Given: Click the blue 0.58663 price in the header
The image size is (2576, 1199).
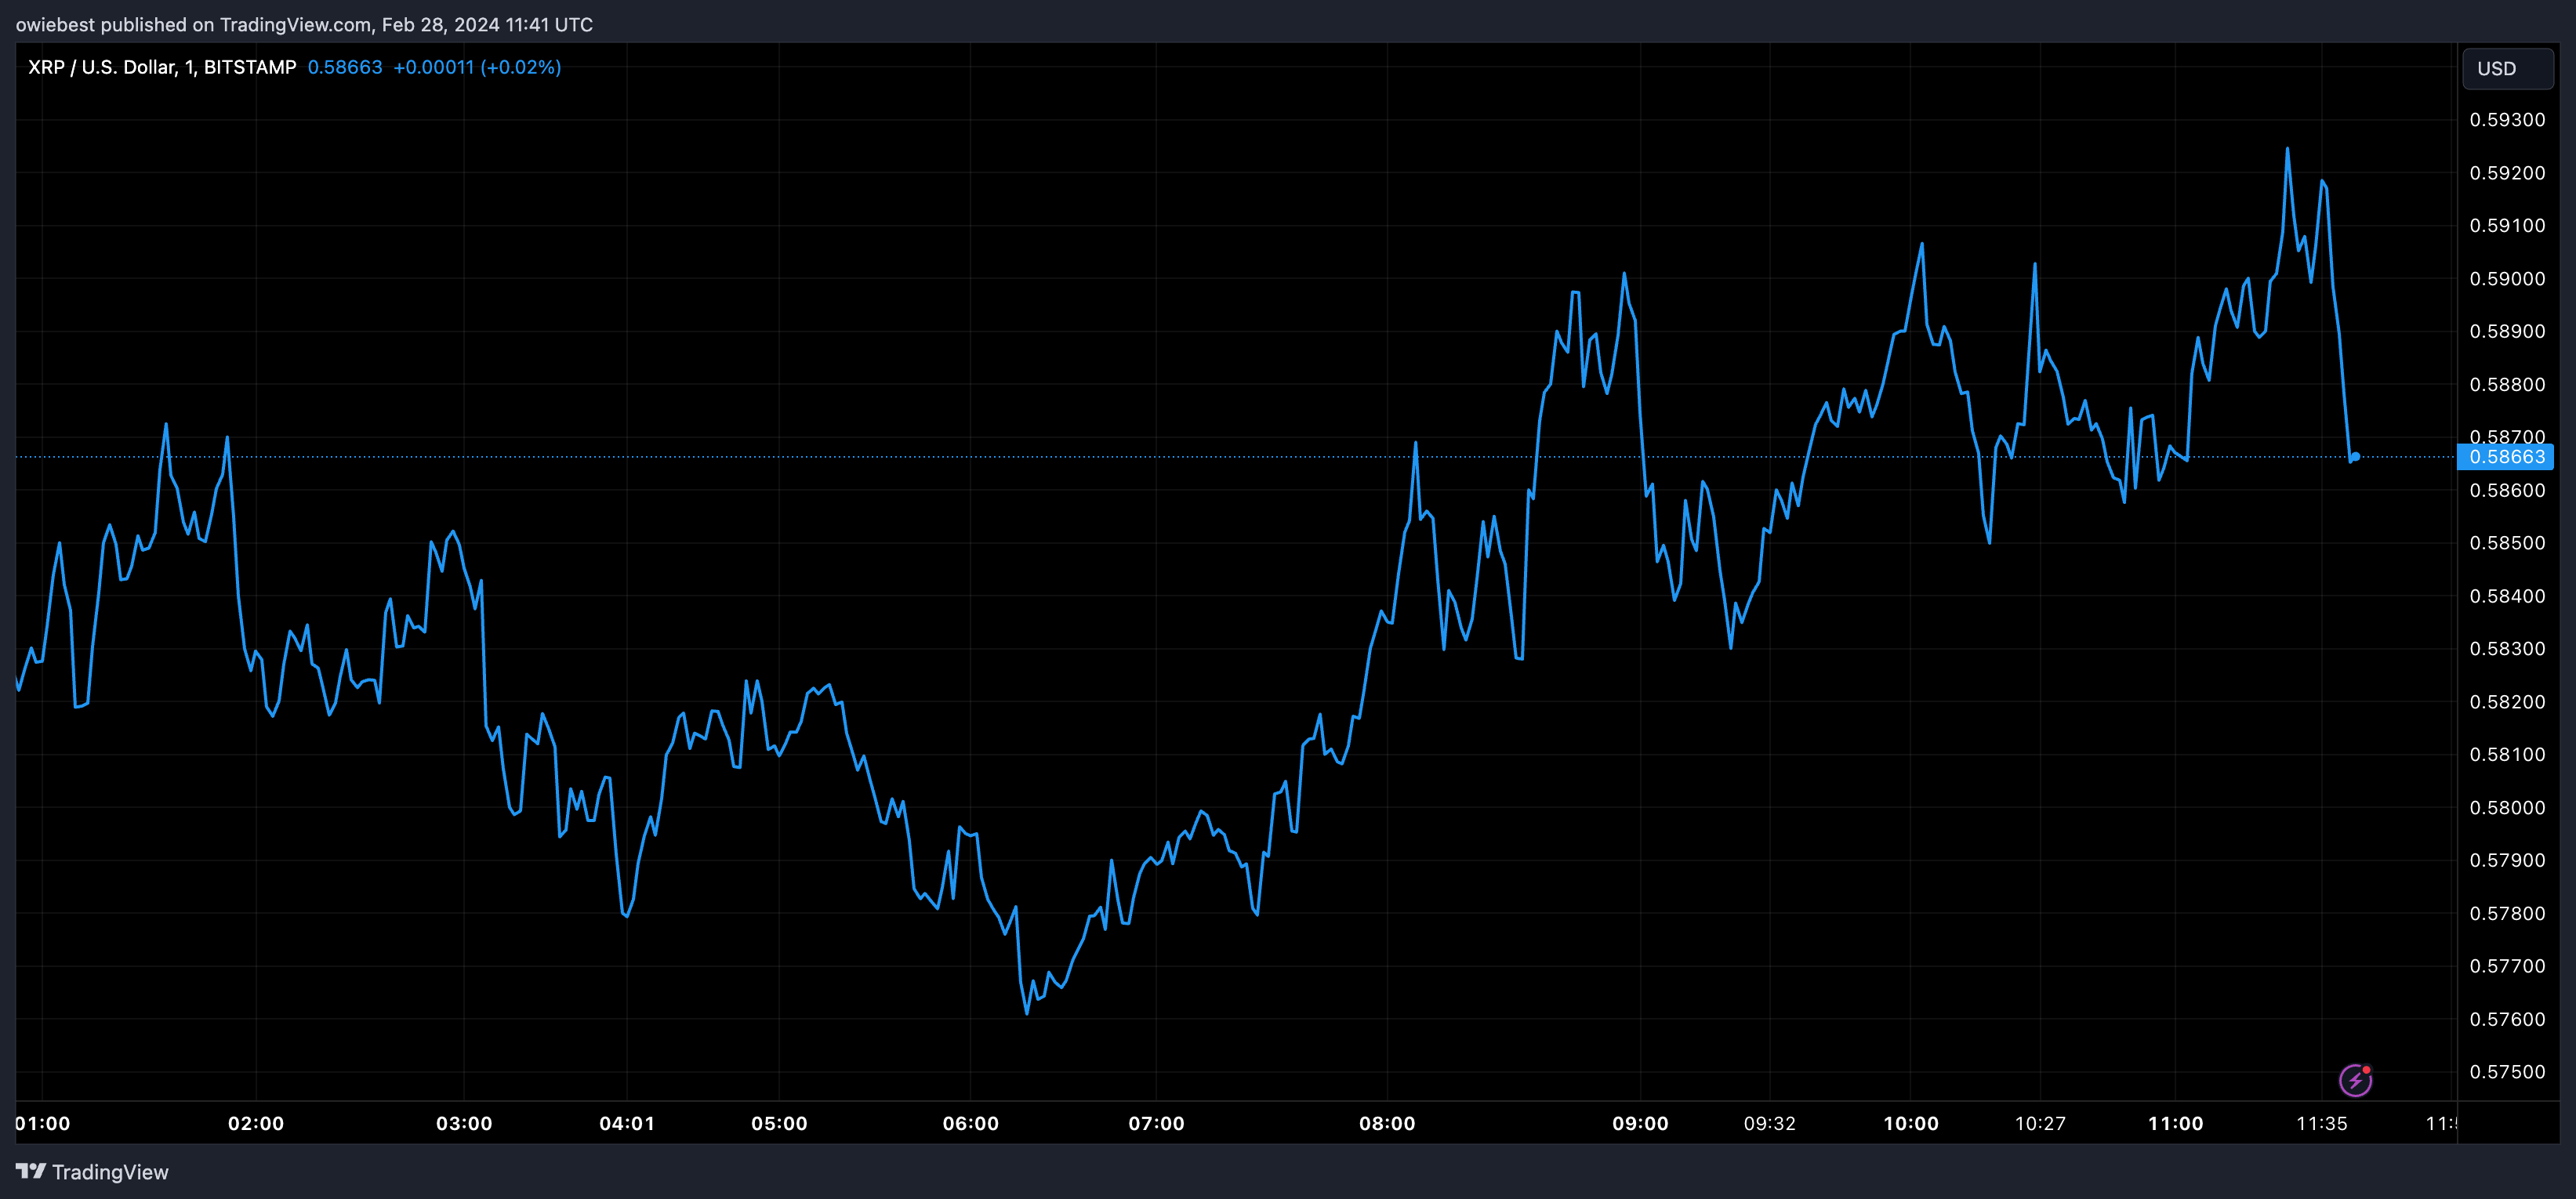Looking at the screenshot, I should tap(345, 67).
